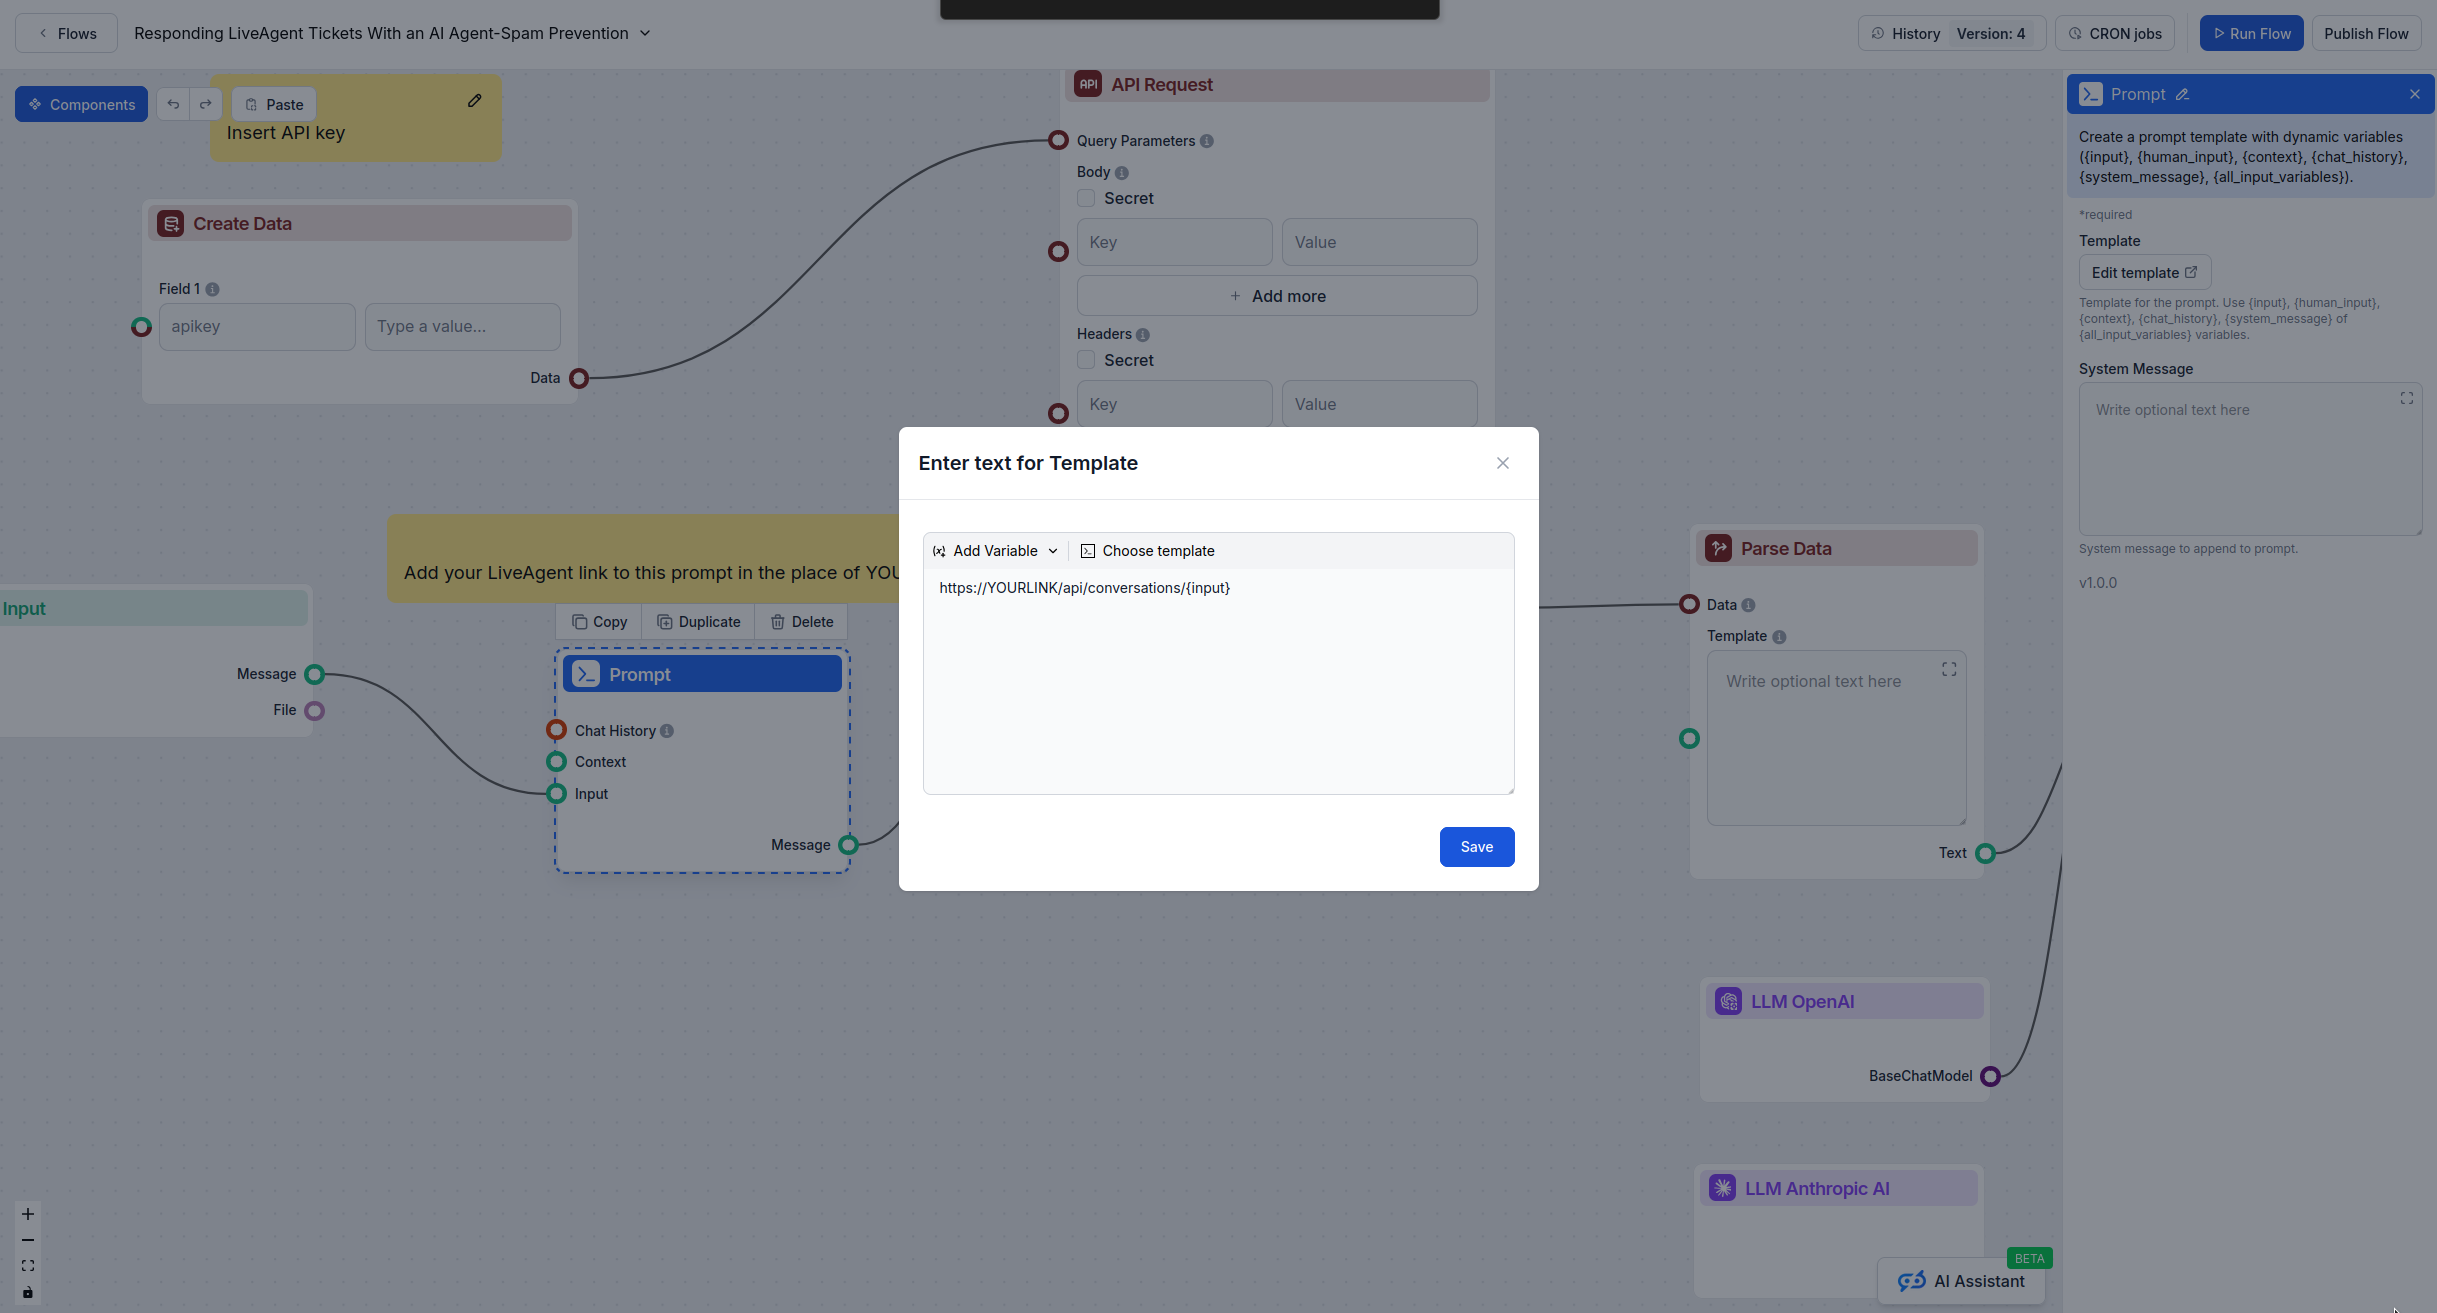Screen dimensions: 2437x1313
Task: Delete the Prompt node with the trash icon
Action: tap(801, 621)
